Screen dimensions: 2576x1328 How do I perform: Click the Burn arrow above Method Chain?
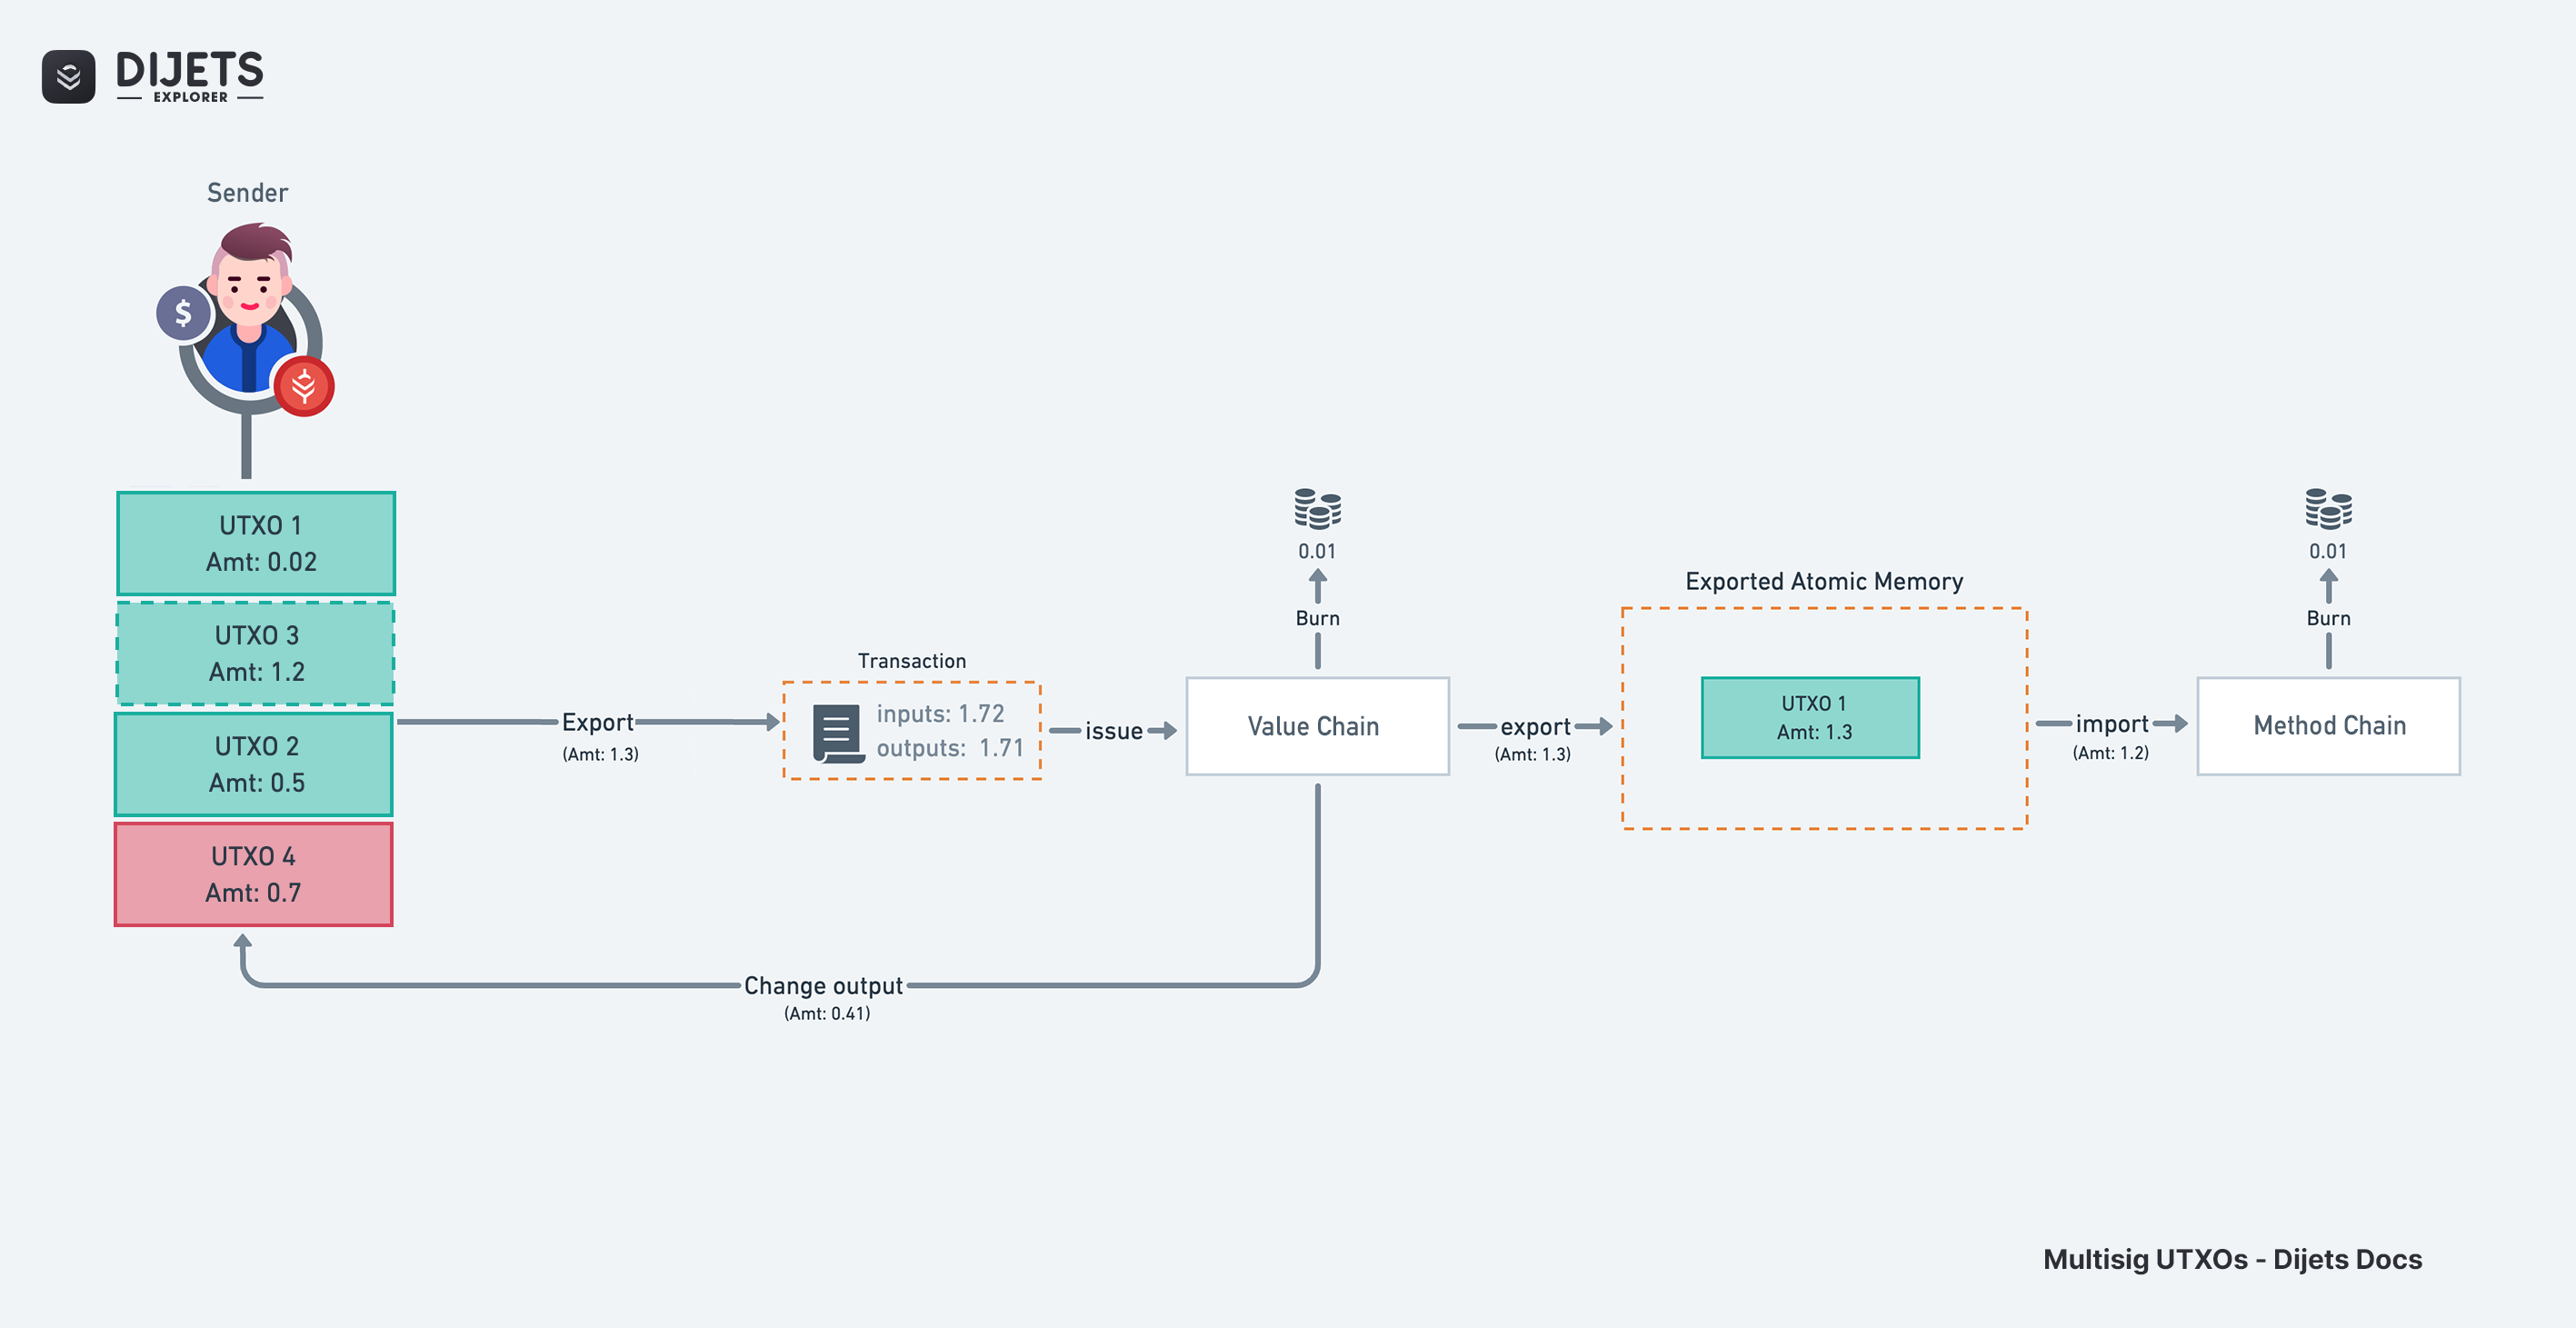tap(2328, 586)
